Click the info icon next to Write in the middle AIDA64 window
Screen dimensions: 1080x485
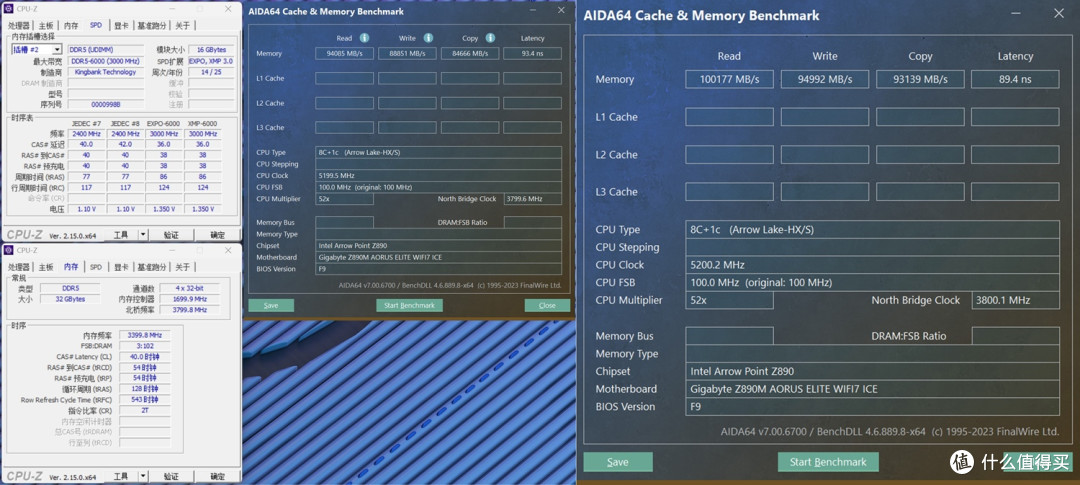click(428, 38)
